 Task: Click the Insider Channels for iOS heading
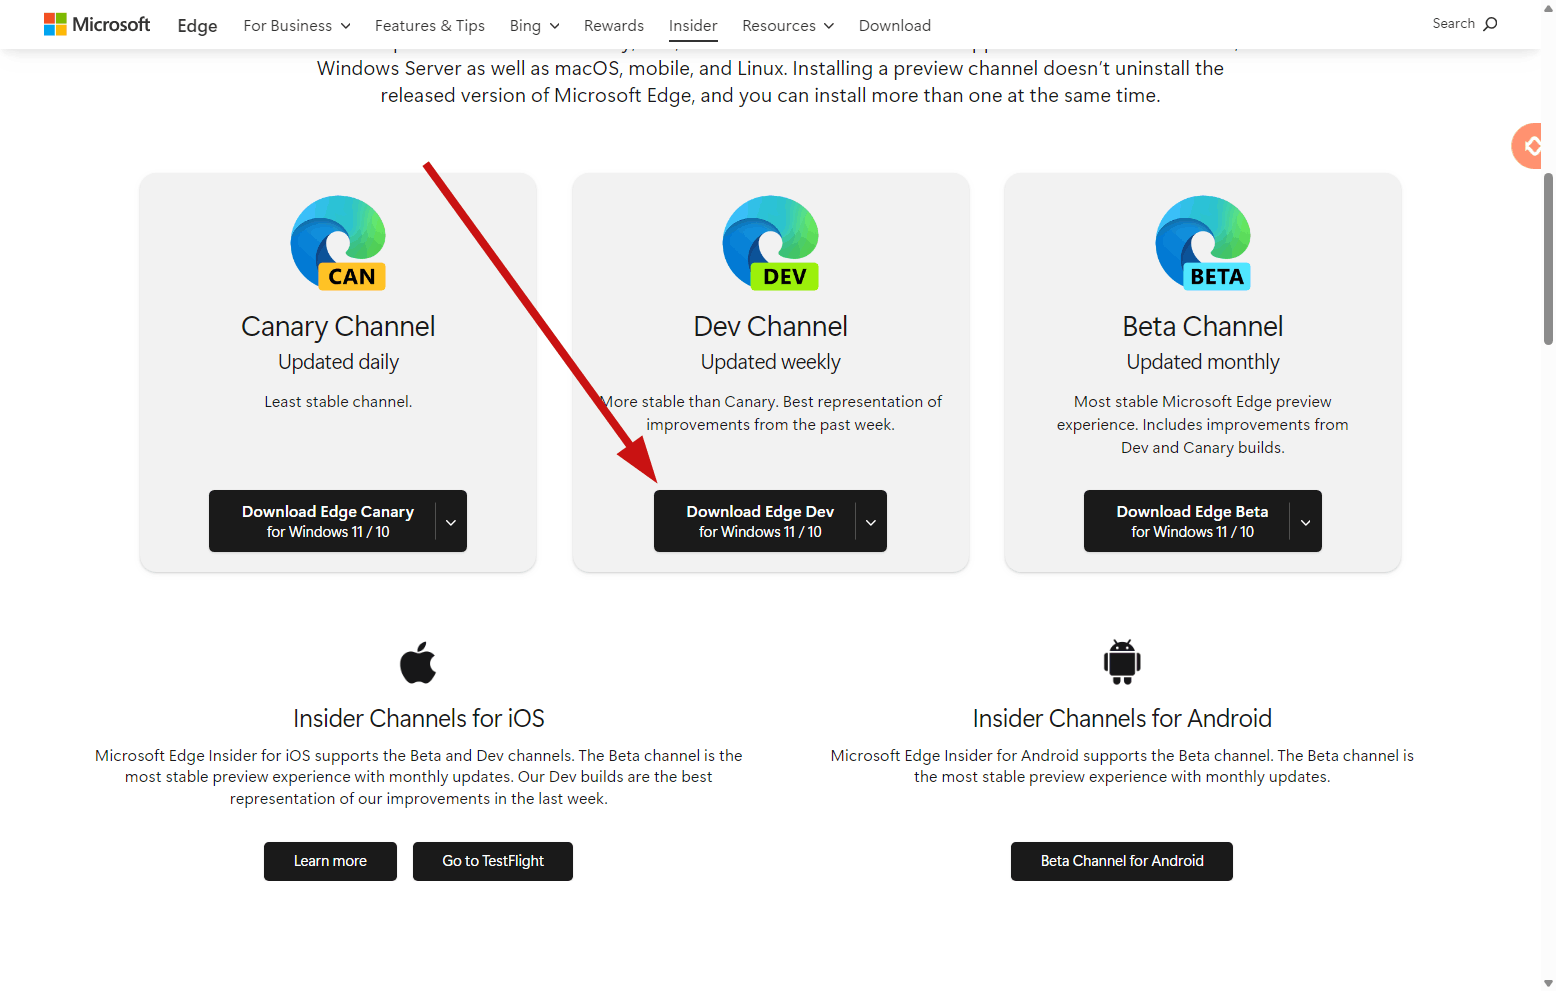coord(419,718)
